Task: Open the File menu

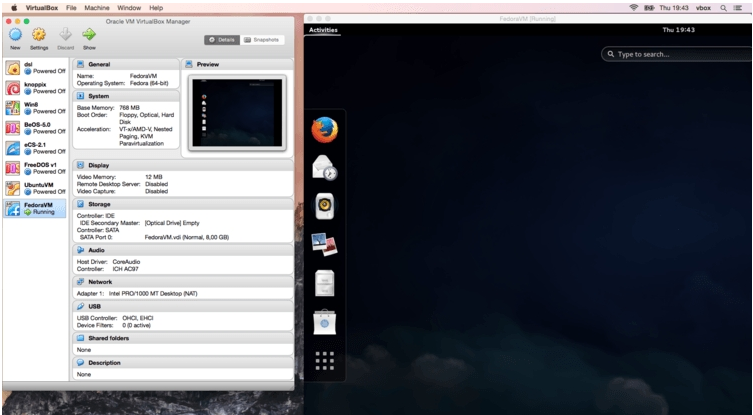Action: (71, 8)
